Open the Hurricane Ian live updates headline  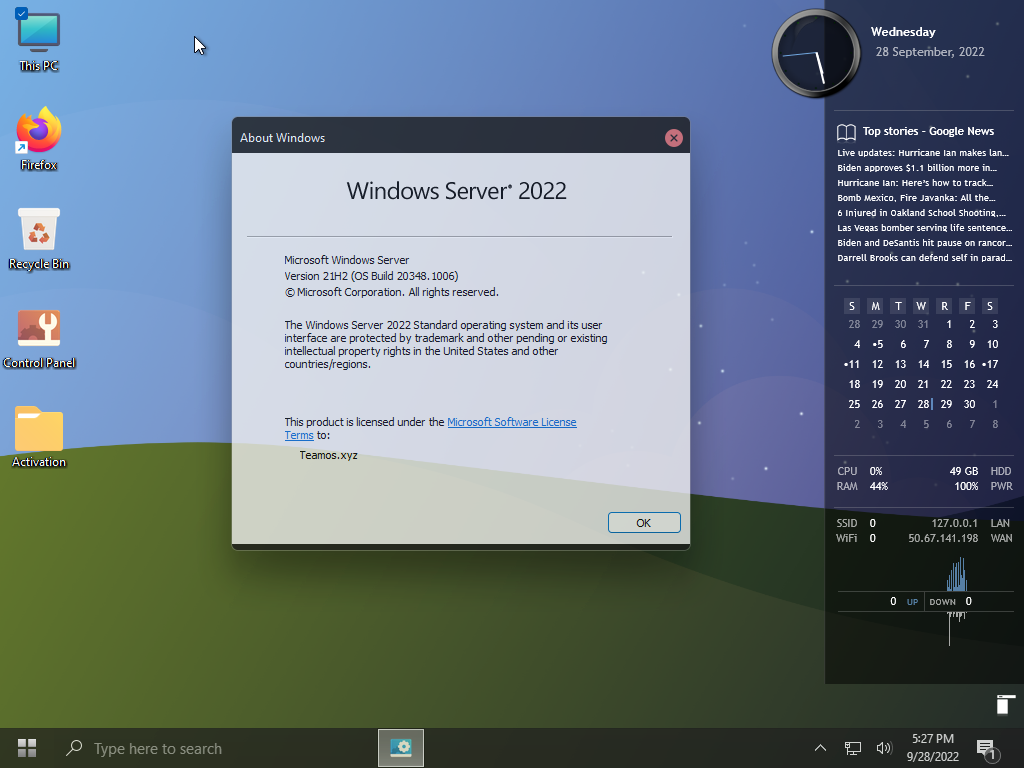[x=923, y=153]
